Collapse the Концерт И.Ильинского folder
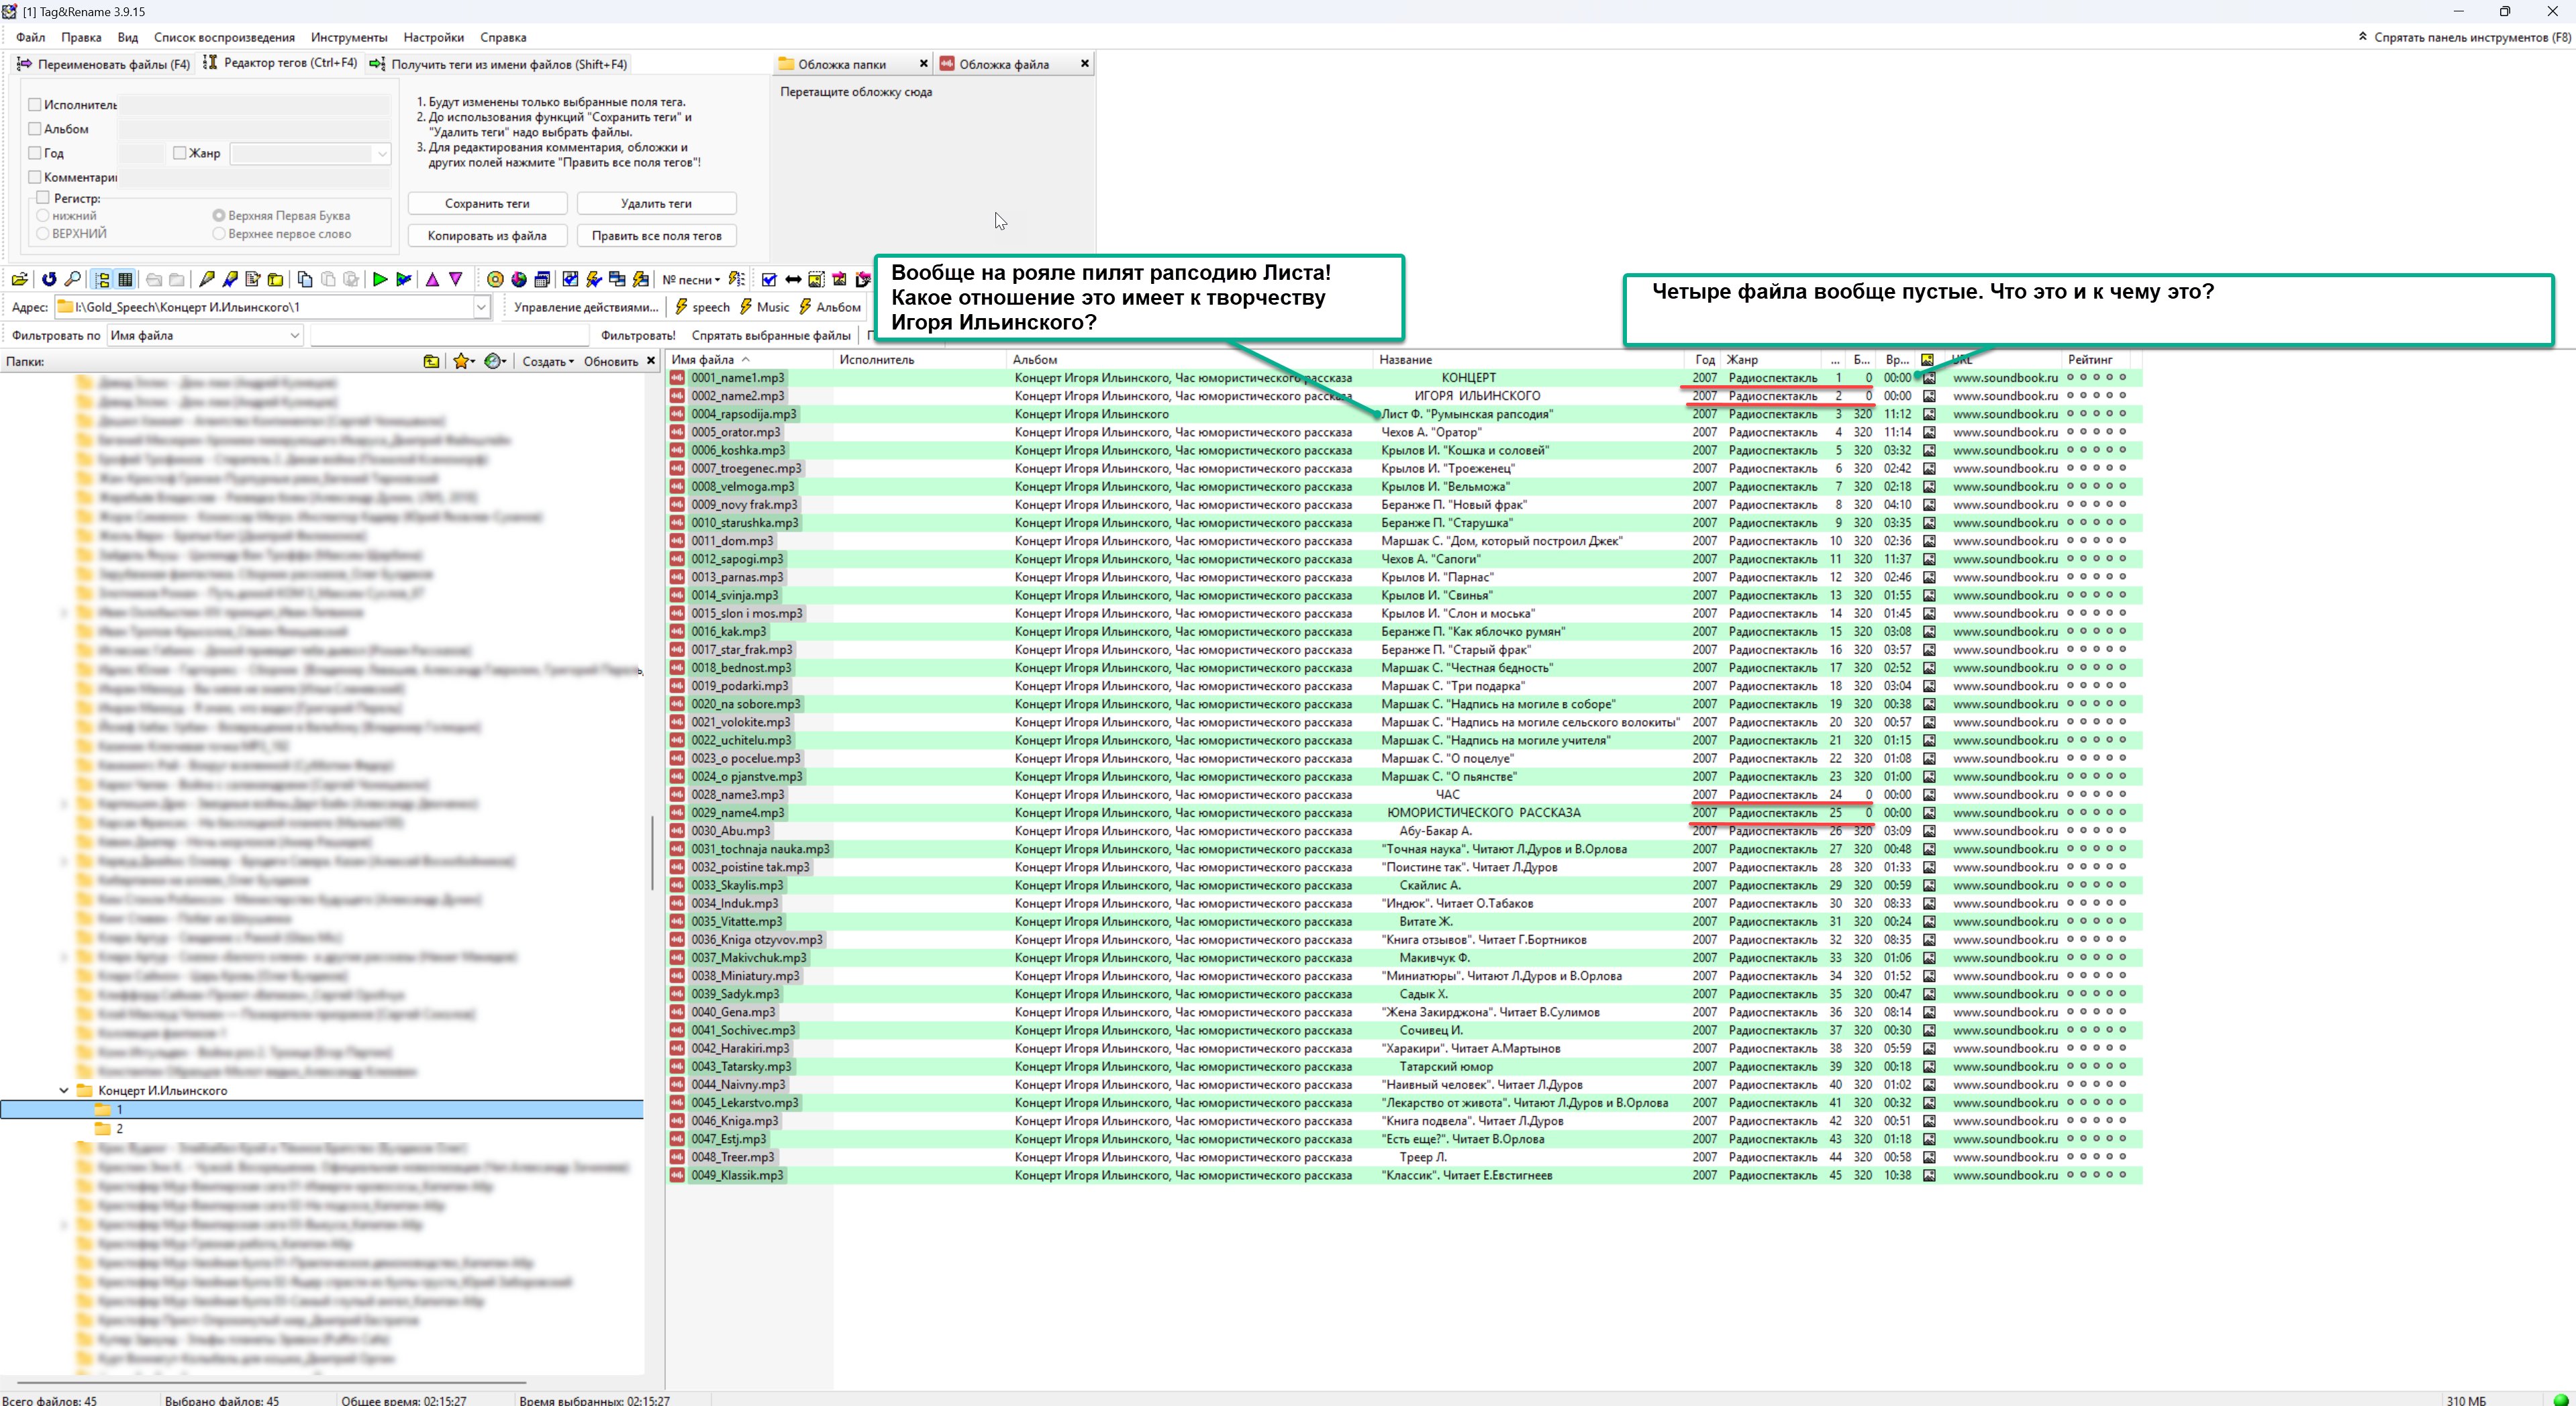The width and height of the screenshot is (2576, 1406). coord(64,1090)
